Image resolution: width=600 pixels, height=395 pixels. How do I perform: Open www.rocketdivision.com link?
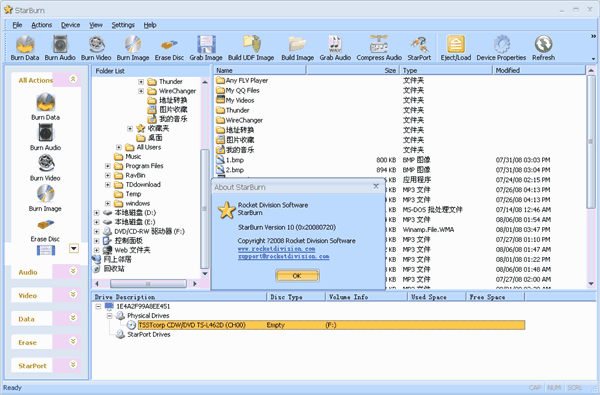click(276, 249)
